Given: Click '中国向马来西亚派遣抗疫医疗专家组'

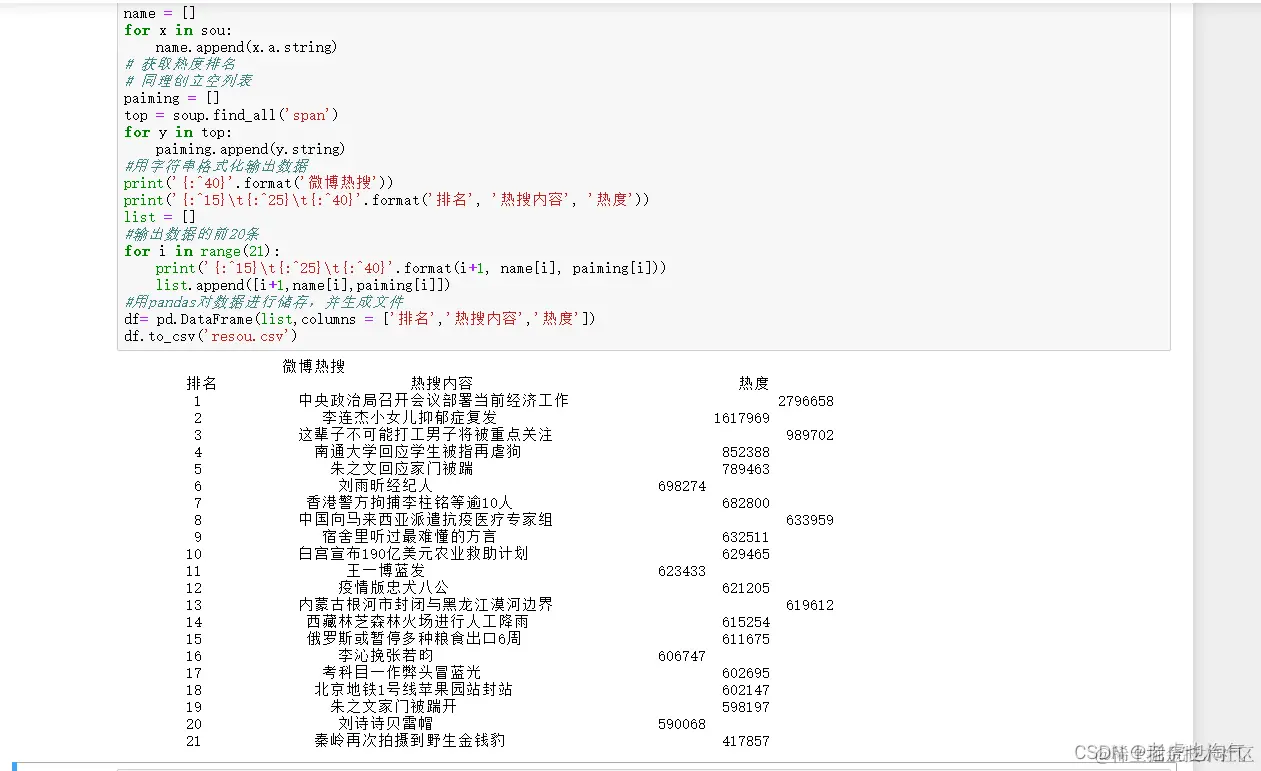Looking at the screenshot, I should [x=426, y=519].
